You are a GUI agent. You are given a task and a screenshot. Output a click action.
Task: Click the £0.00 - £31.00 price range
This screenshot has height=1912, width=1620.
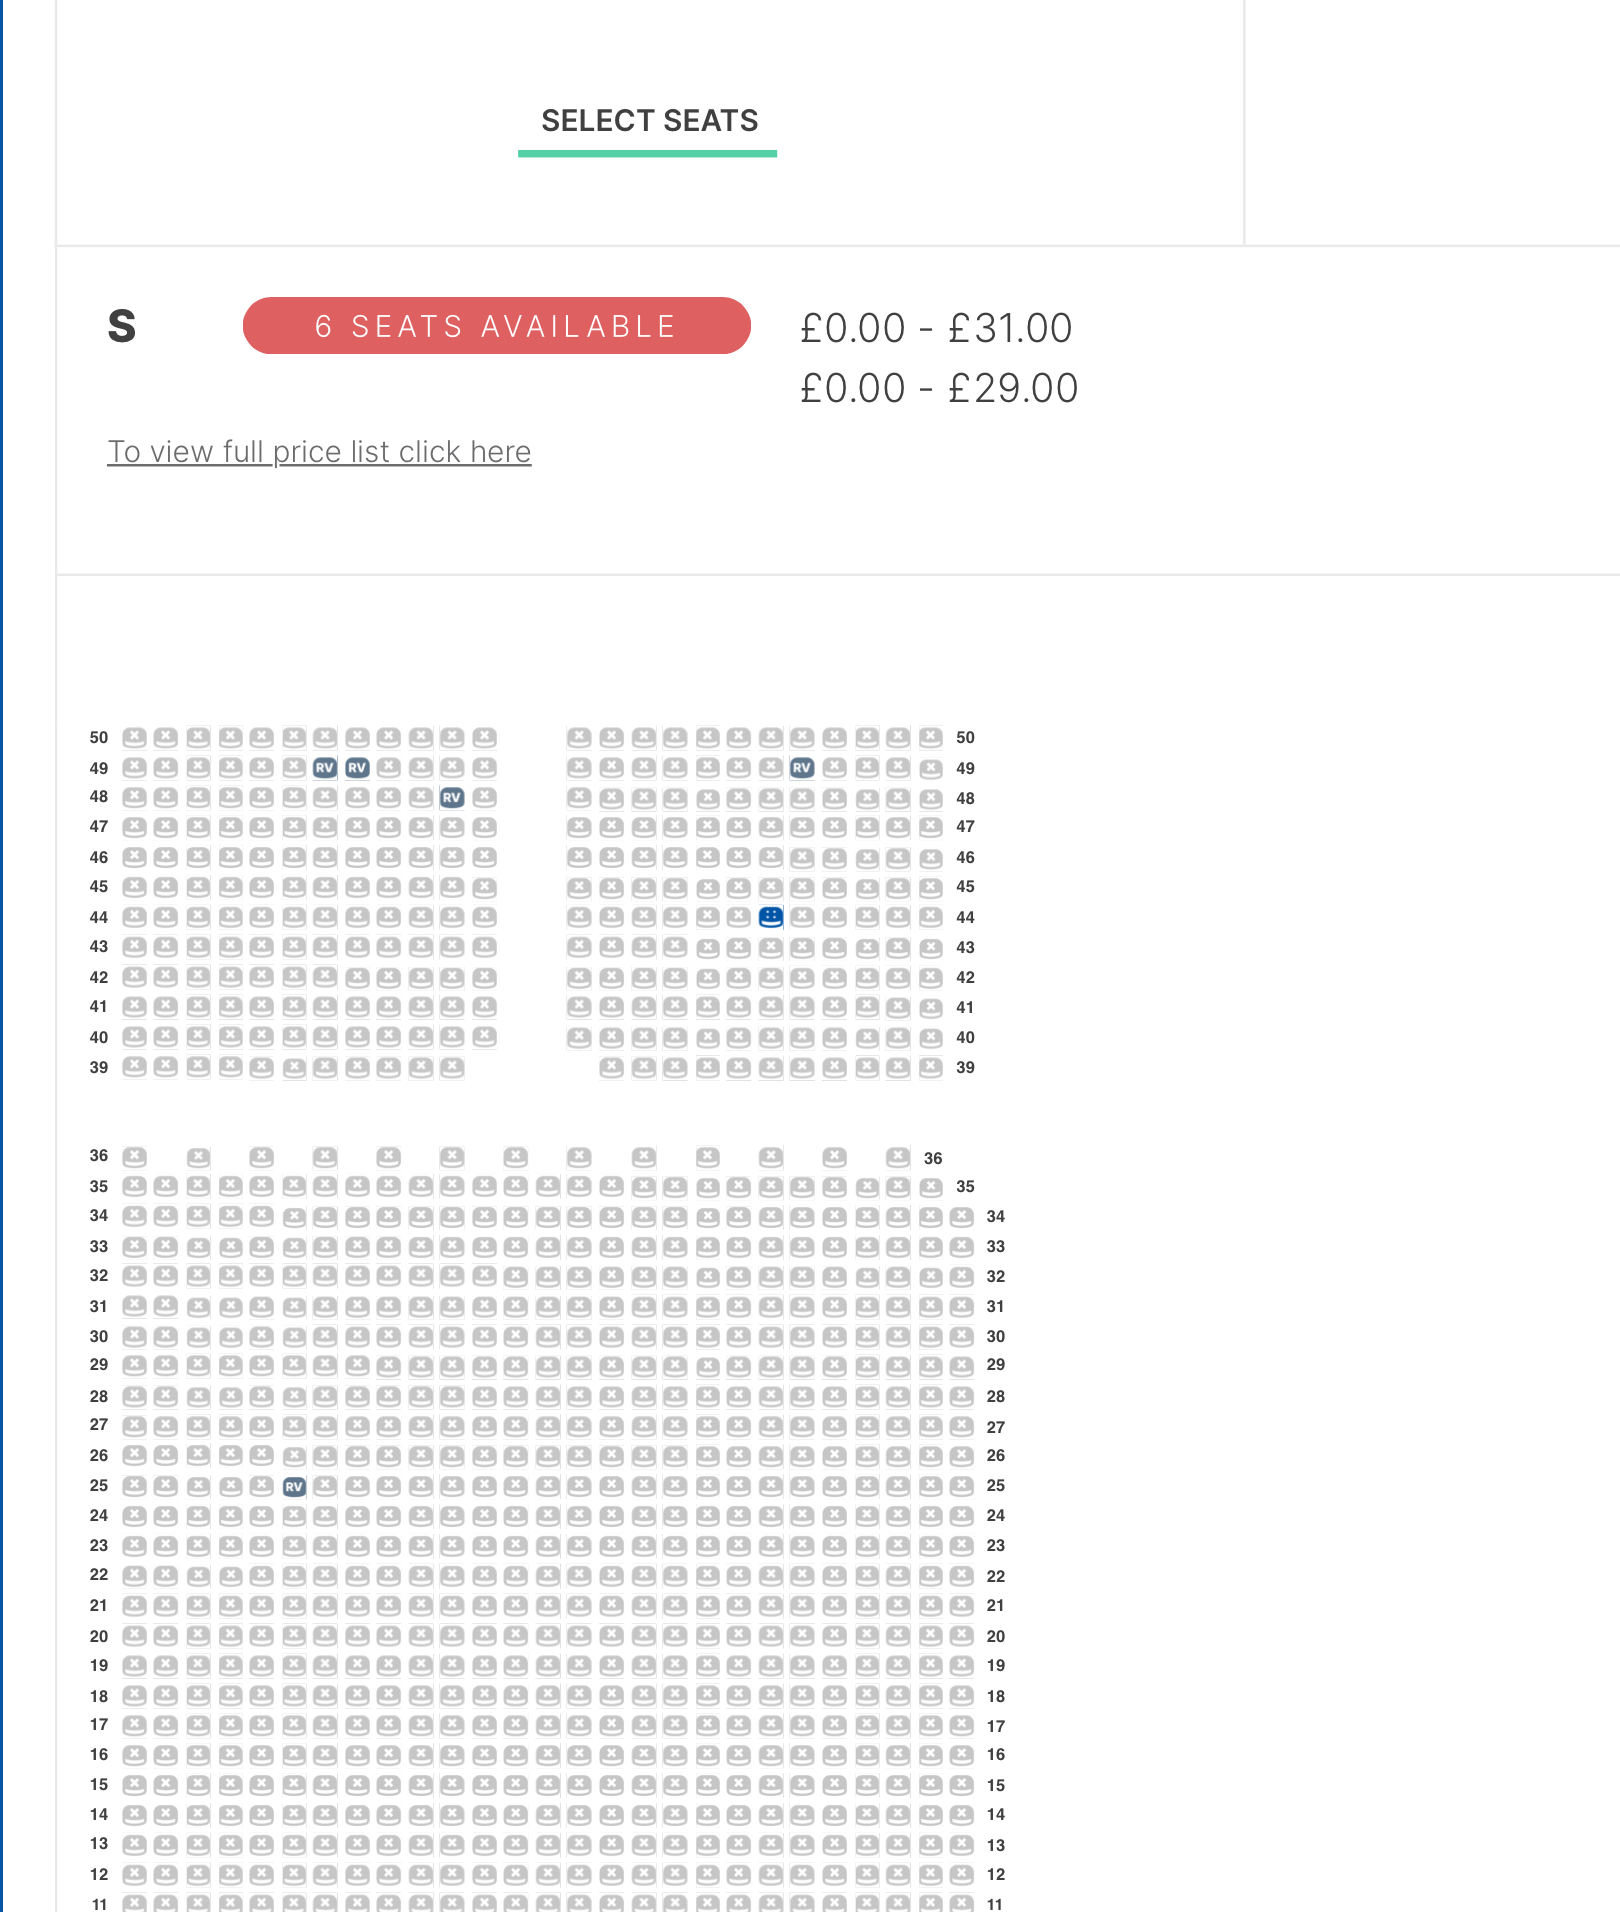coord(936,328)
